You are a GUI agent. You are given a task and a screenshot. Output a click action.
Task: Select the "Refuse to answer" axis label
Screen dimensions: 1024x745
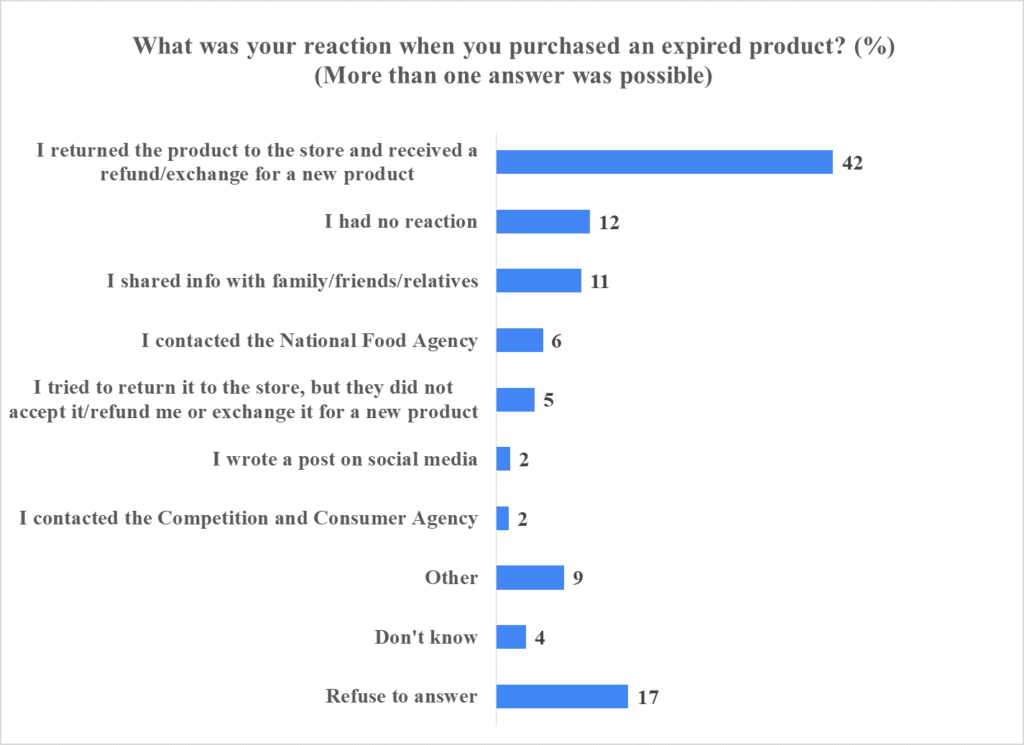coord(402,696)
